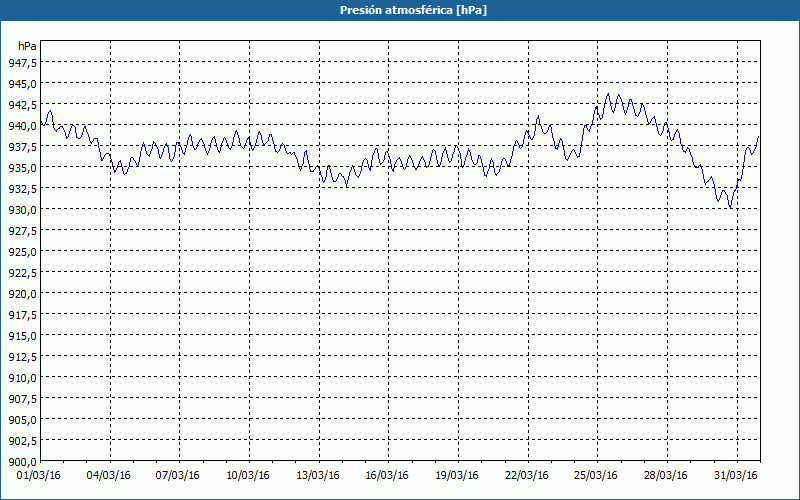Click the 16/03/16 date label
The height and width of the screenshot is (500, 800).
pyautogui.click(x=387, y=476)
